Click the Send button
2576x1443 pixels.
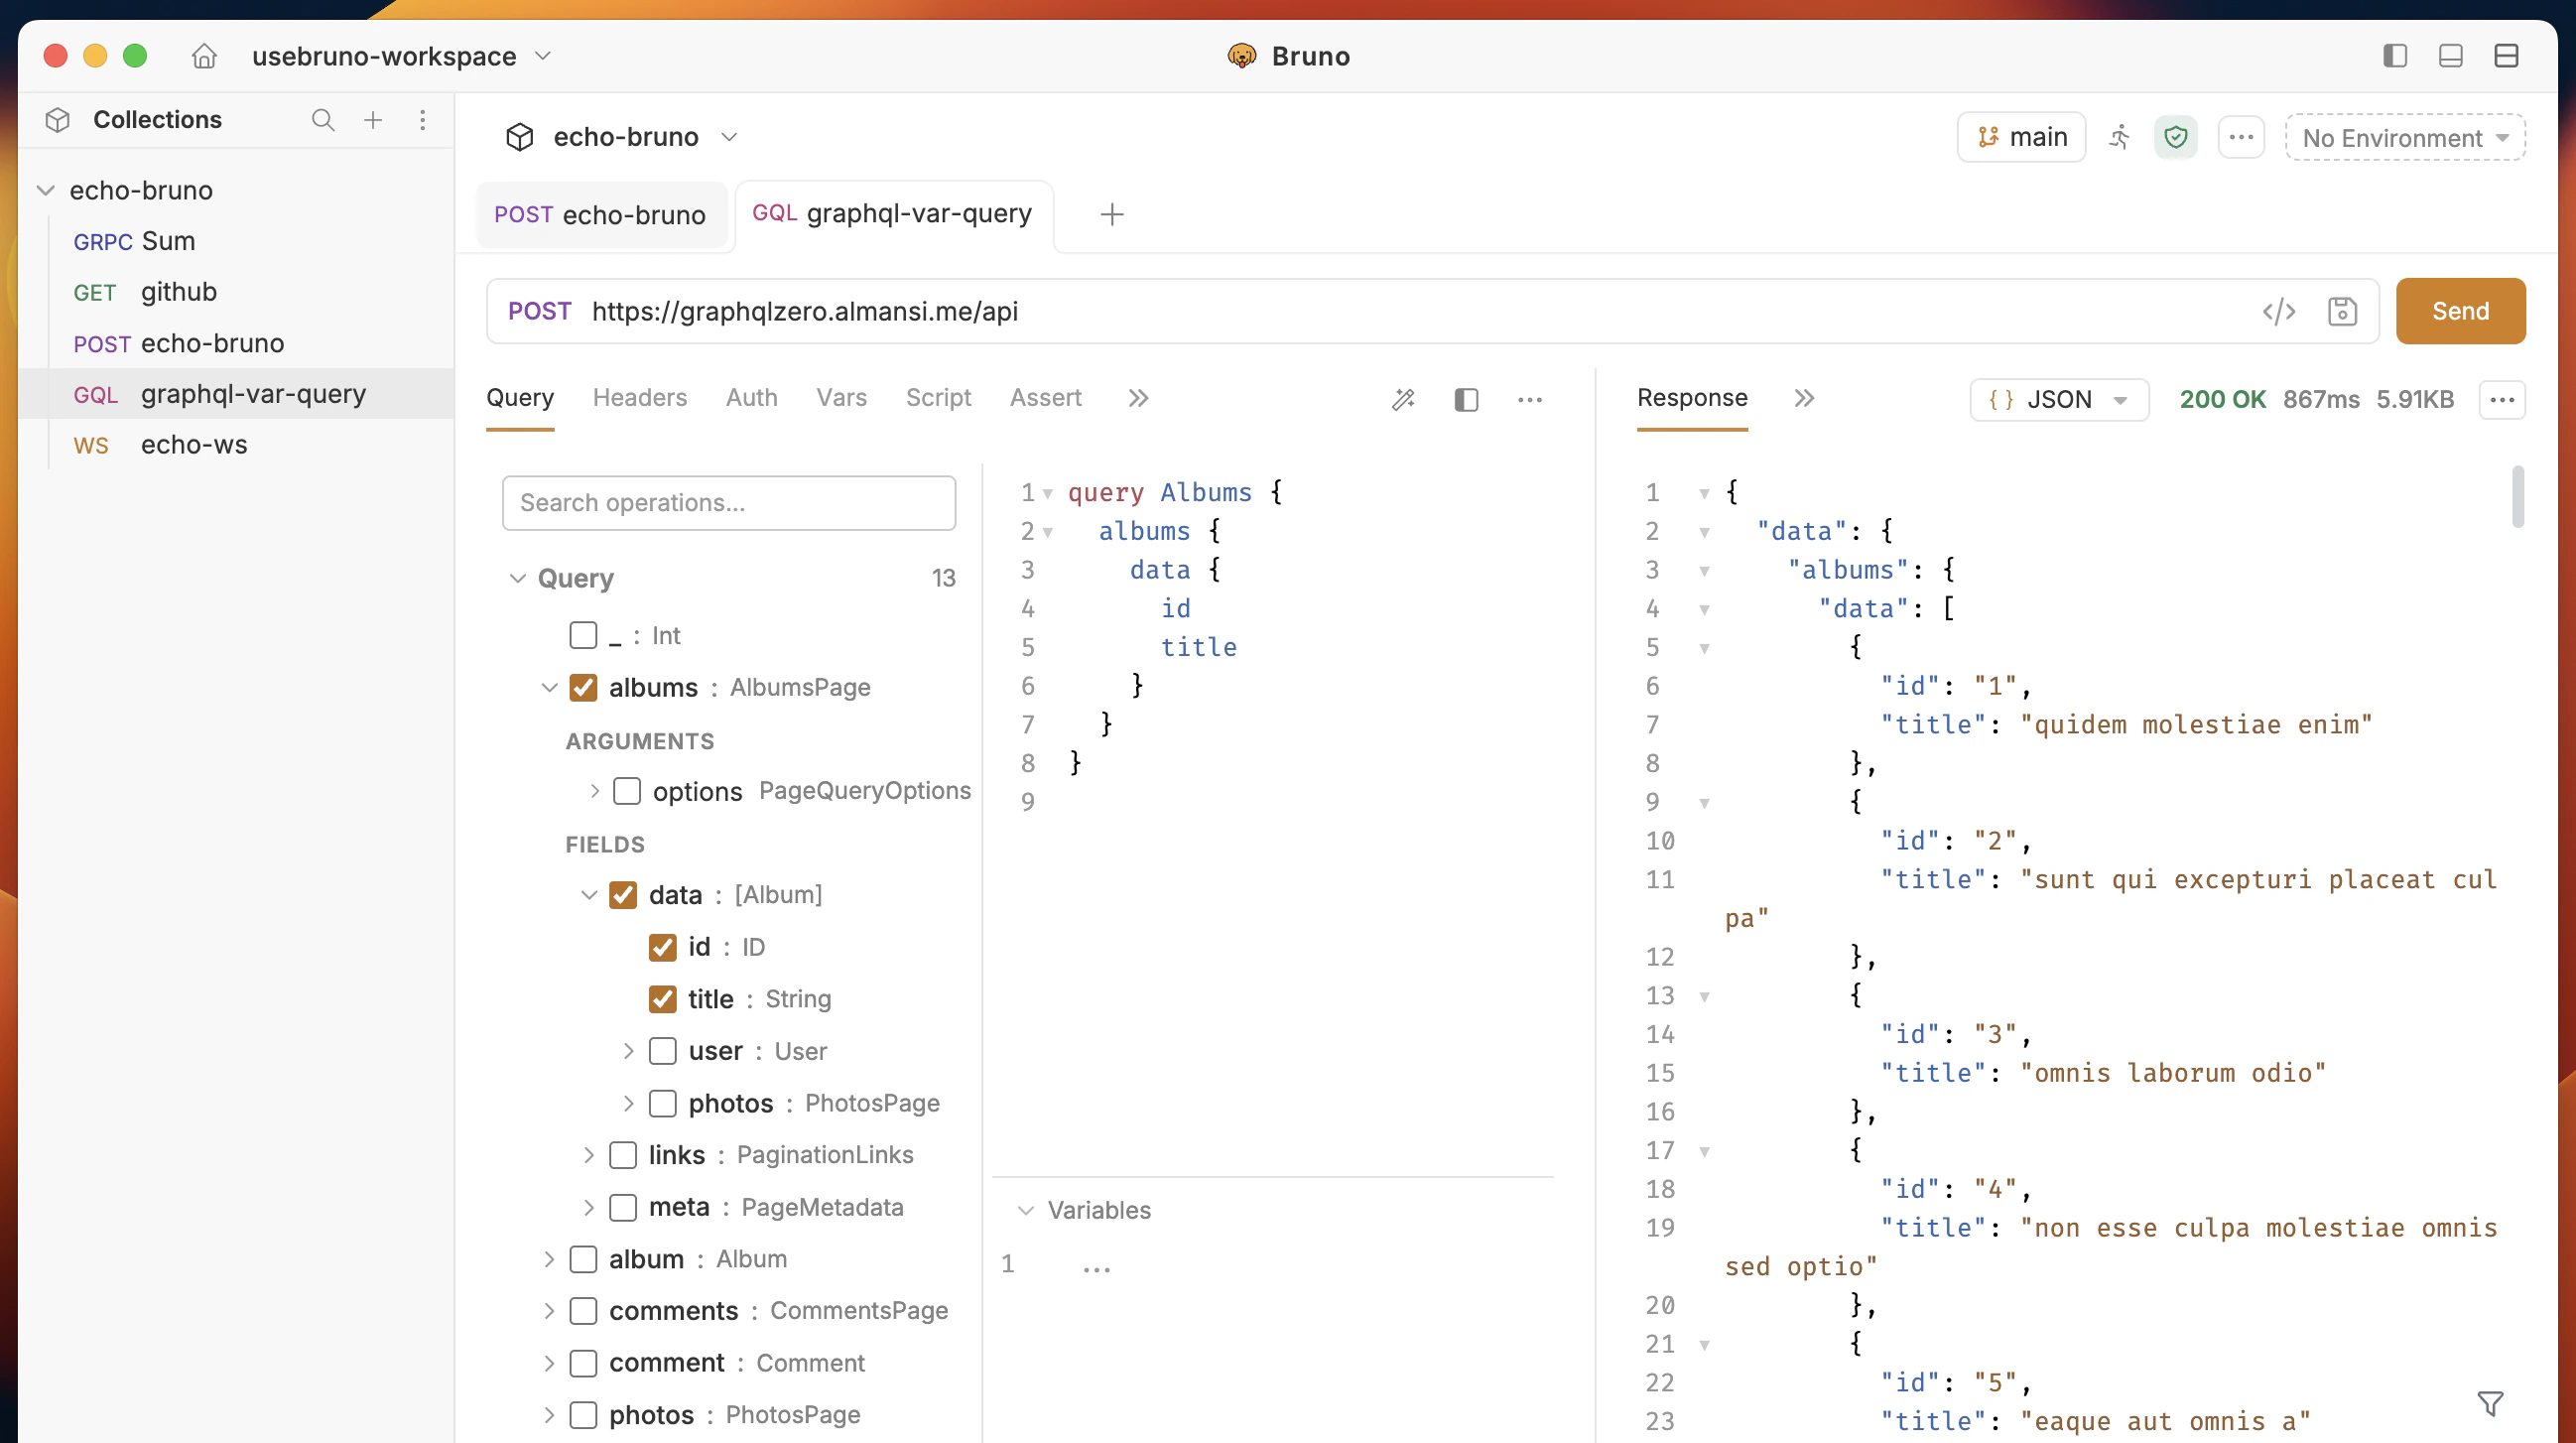2460,311
